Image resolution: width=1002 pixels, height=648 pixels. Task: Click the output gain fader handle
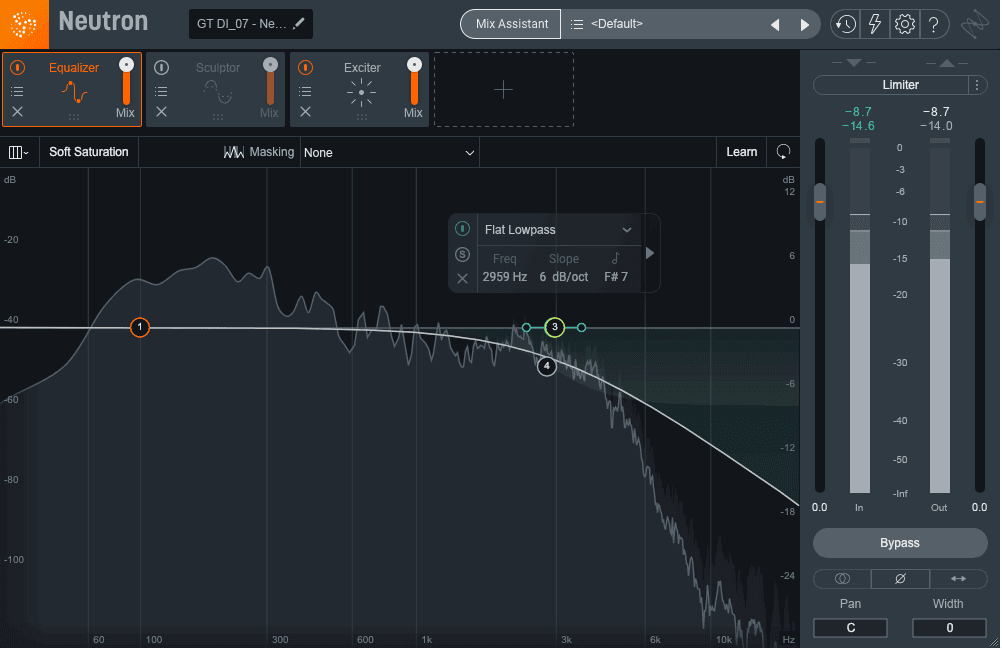click(x=980, y=202)
